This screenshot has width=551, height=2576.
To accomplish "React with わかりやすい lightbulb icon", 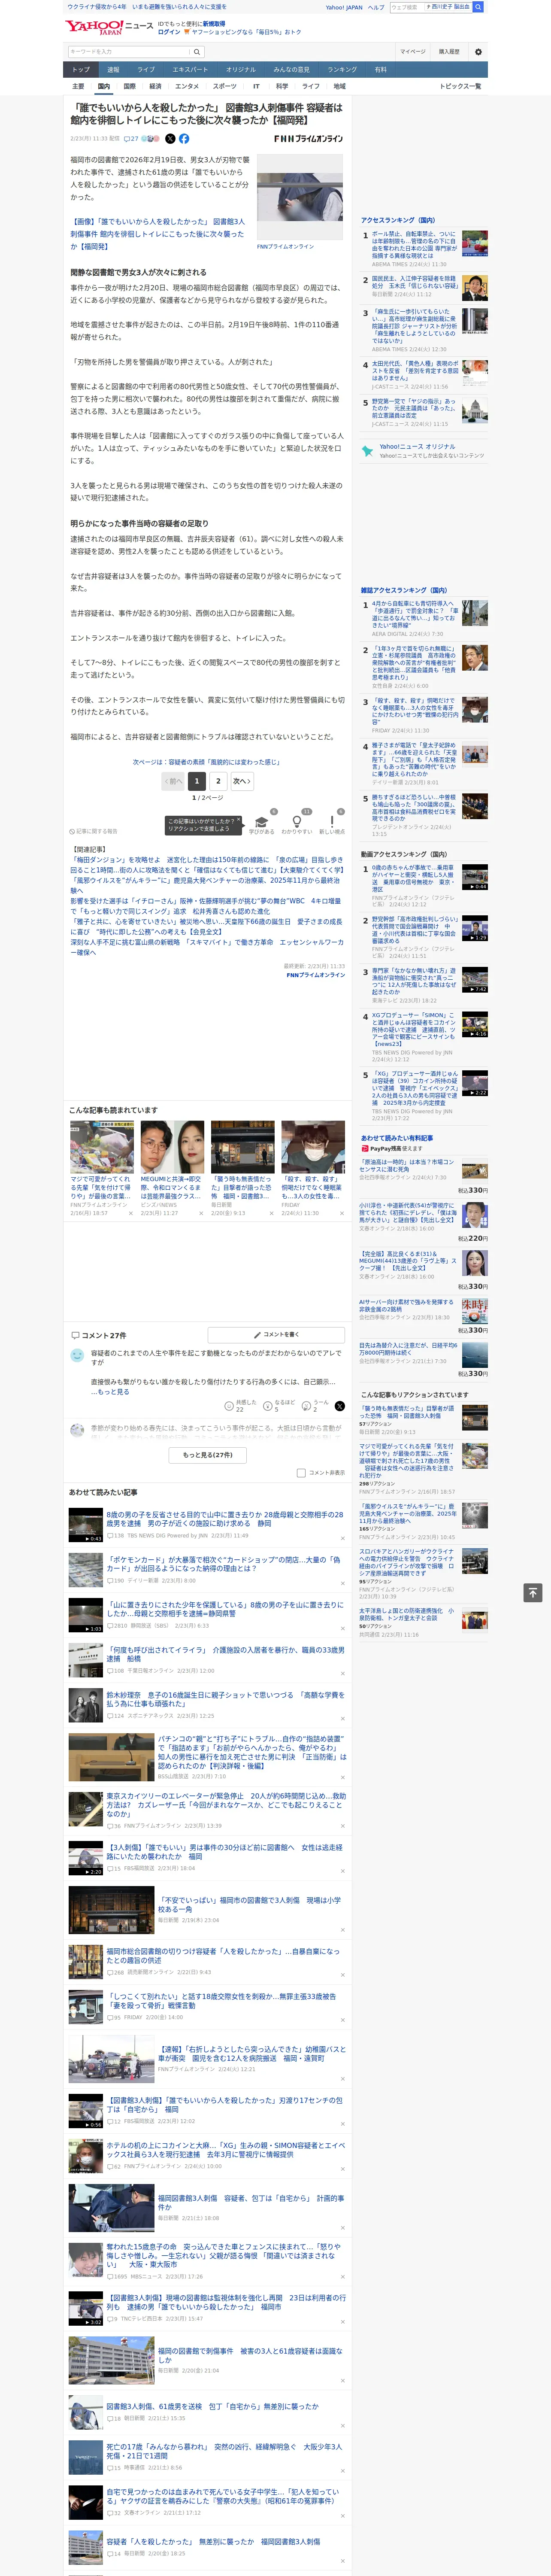I will click(x=297, y=822).
